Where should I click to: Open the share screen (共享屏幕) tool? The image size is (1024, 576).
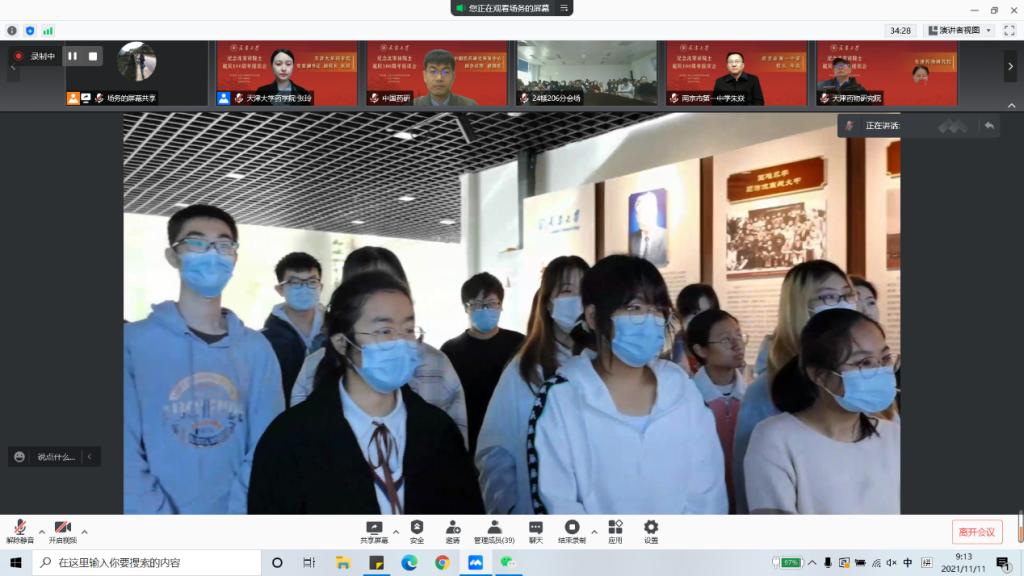pos(374,530)
